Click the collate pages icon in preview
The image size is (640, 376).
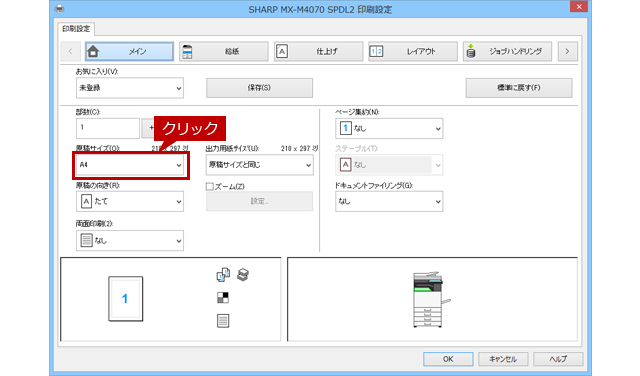click(x=223, y=275)
